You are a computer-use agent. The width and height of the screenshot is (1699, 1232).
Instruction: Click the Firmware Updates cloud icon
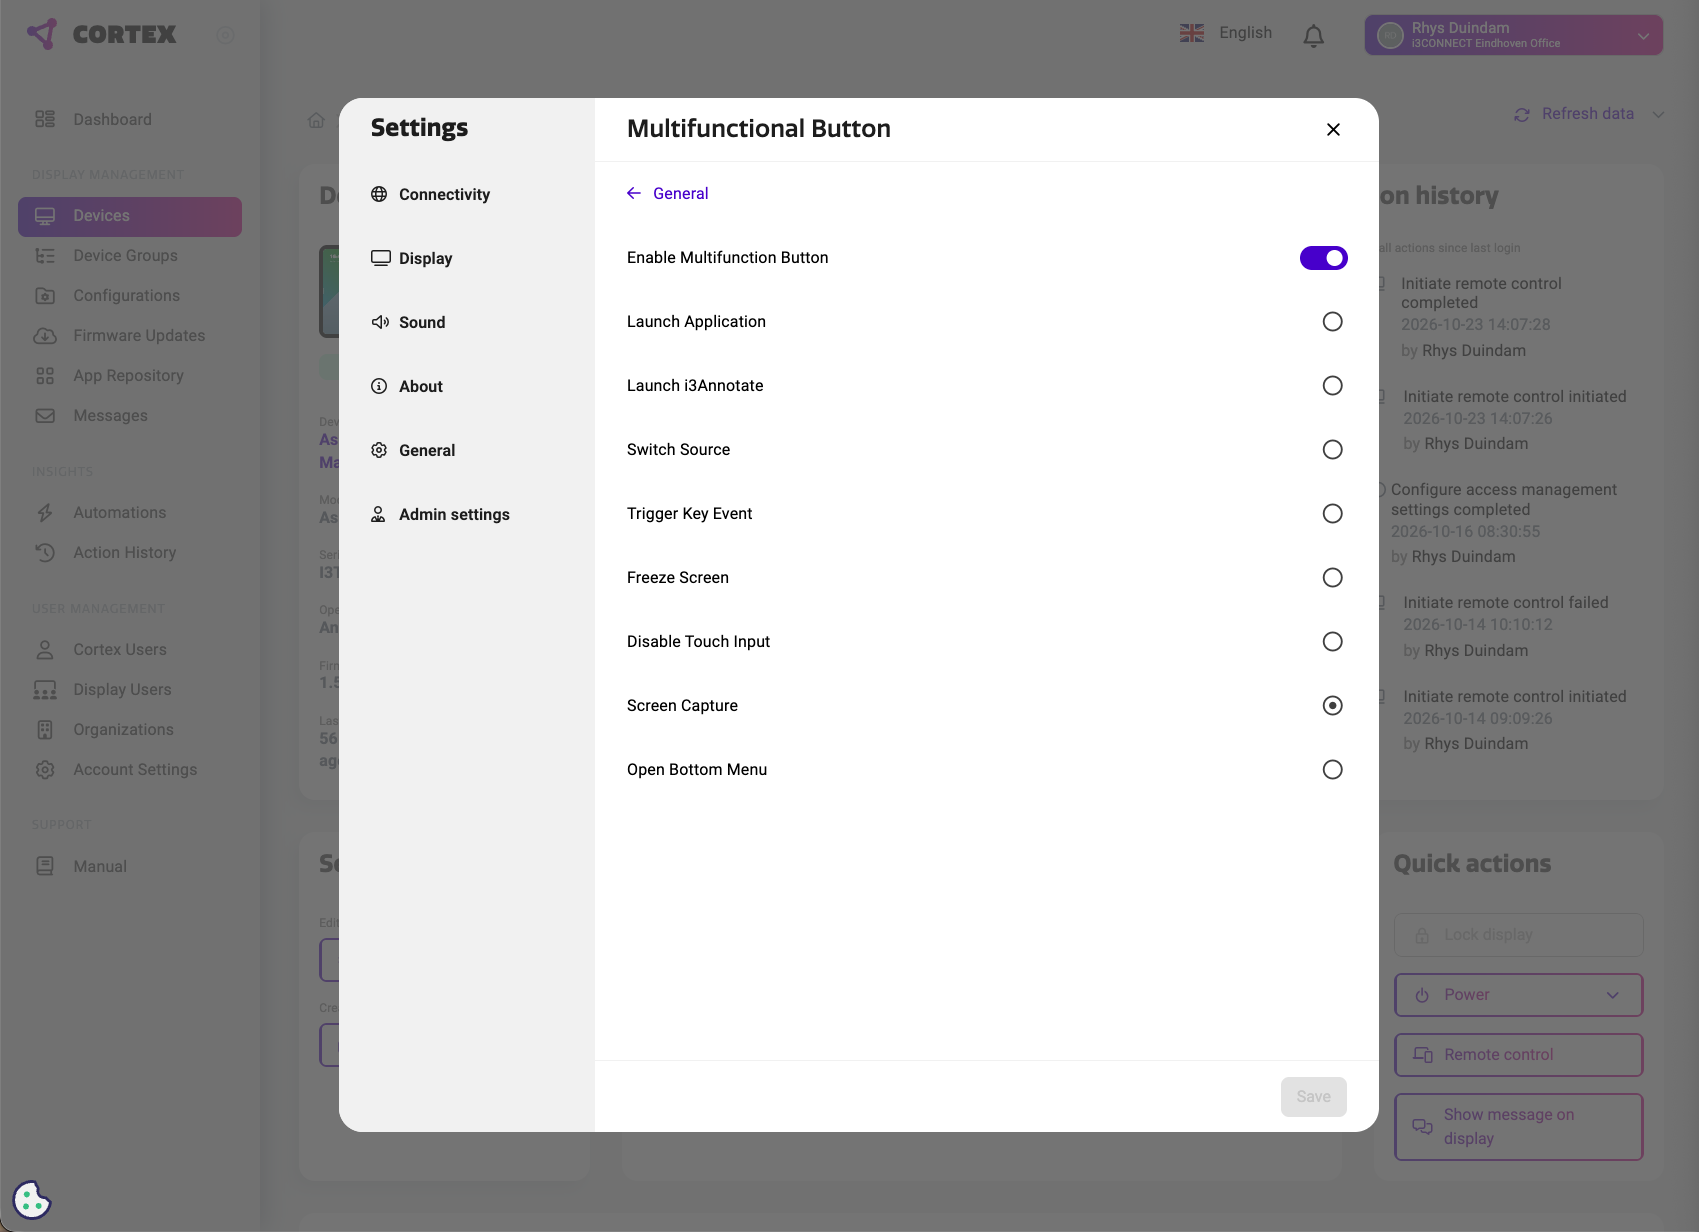(45, 336)
